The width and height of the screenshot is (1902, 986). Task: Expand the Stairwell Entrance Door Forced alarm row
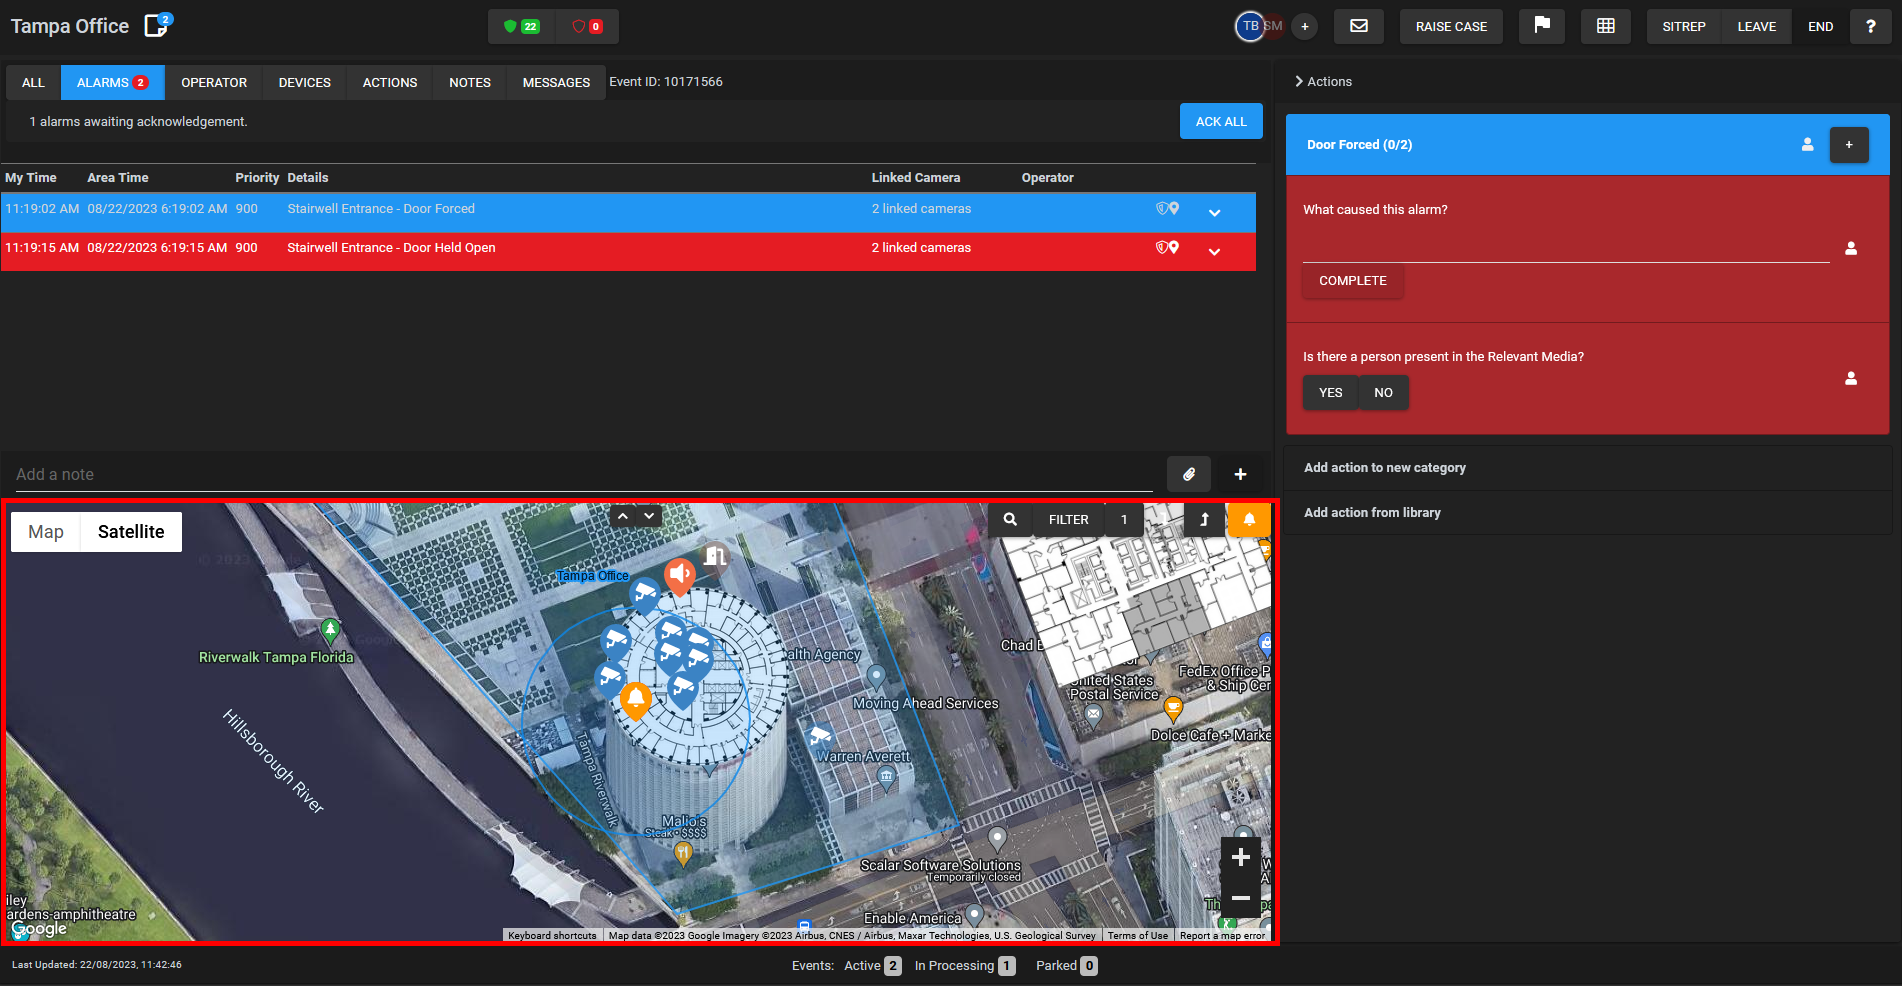[x=1215, y=212]
